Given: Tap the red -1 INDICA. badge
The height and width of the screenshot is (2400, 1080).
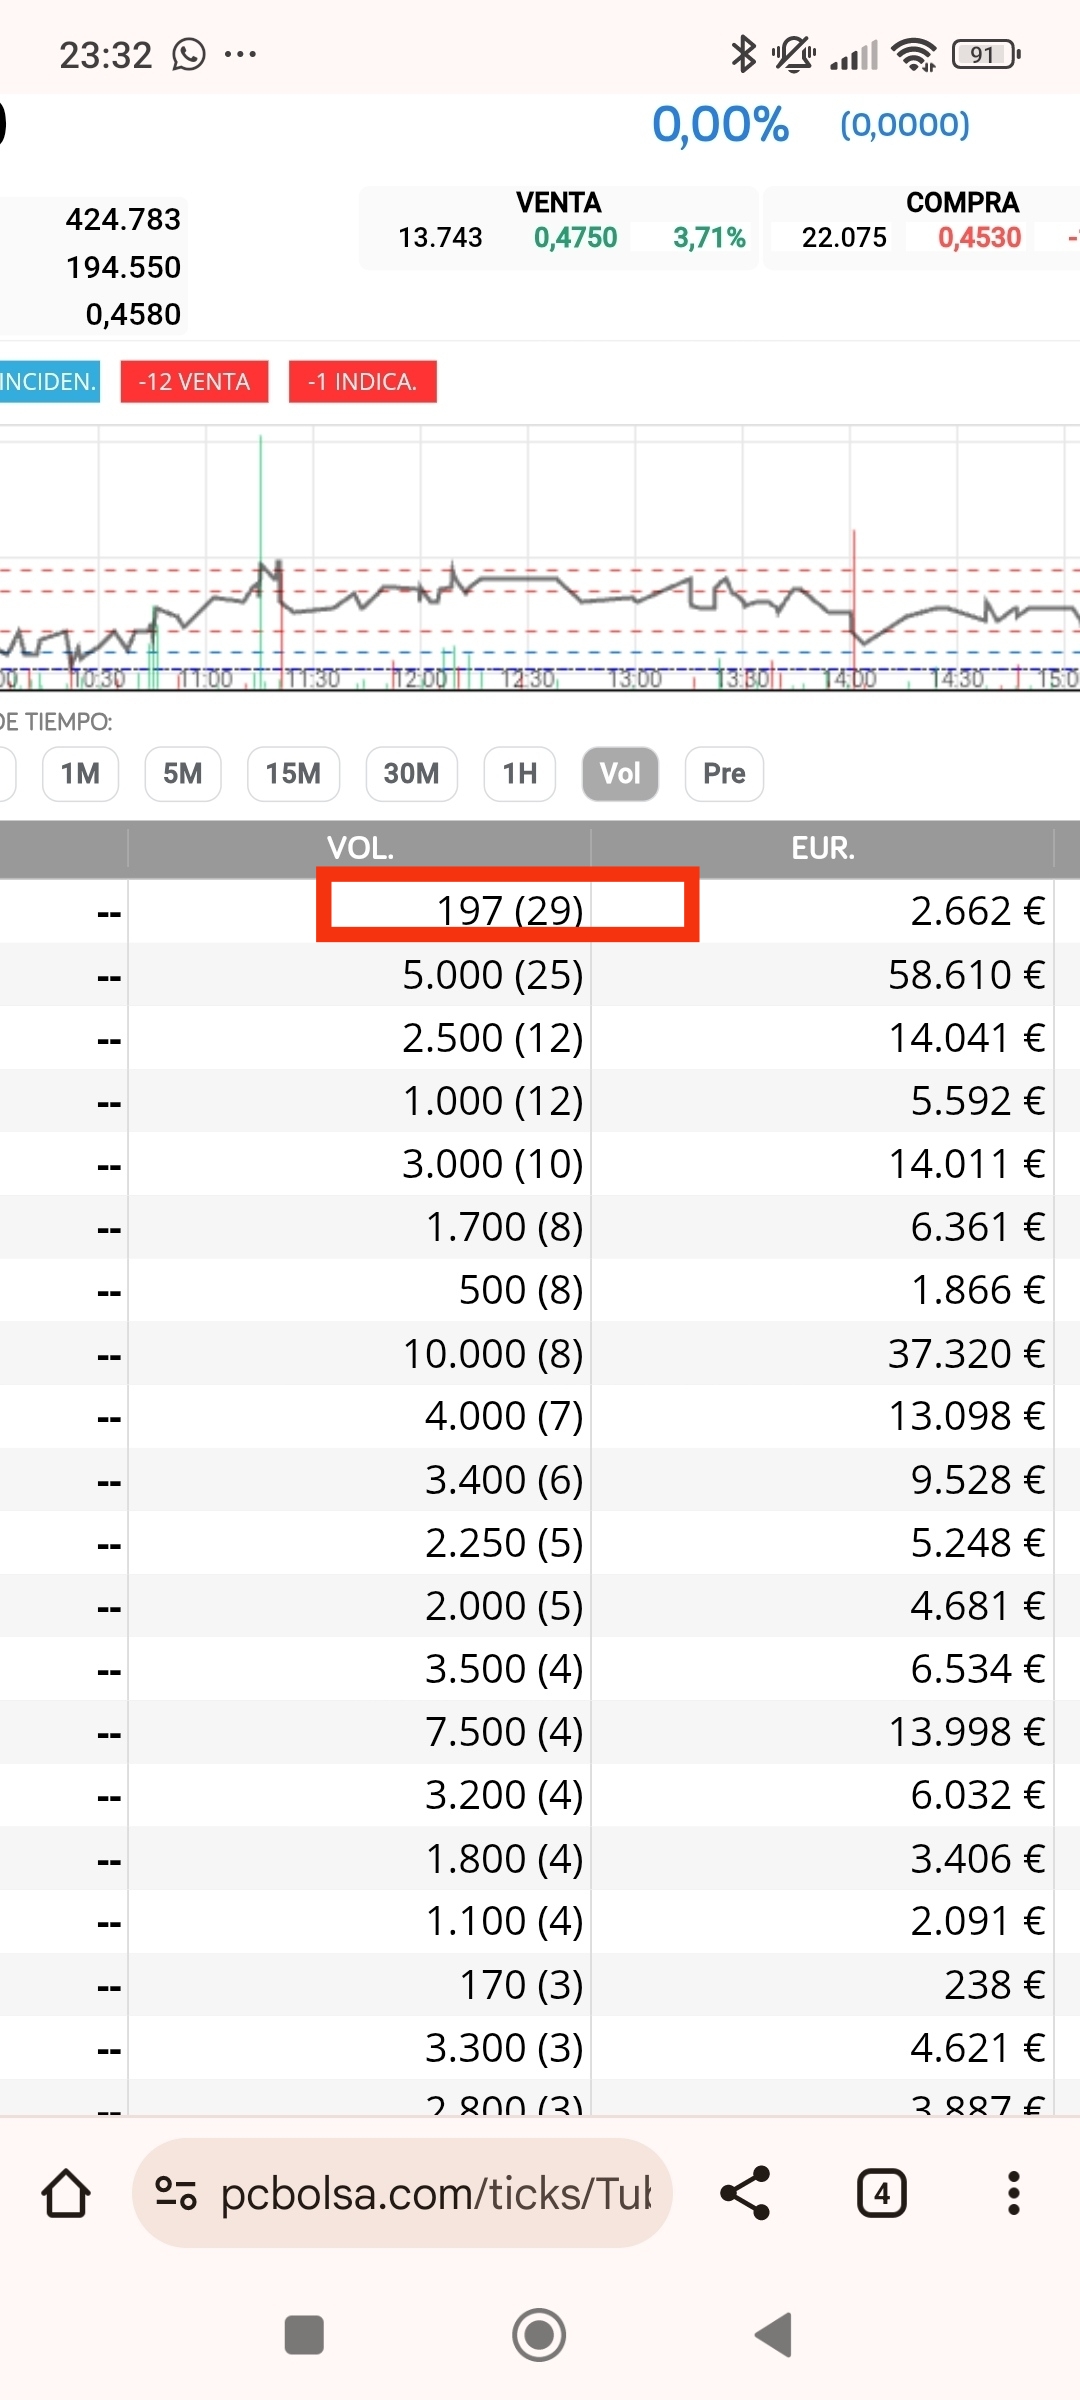Looking at the screenshot, I should pos(362,382).
